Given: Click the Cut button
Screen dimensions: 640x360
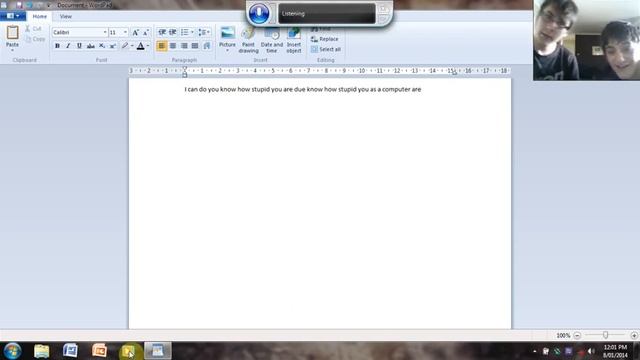Looking at the screenshot, I should (33, 29).
